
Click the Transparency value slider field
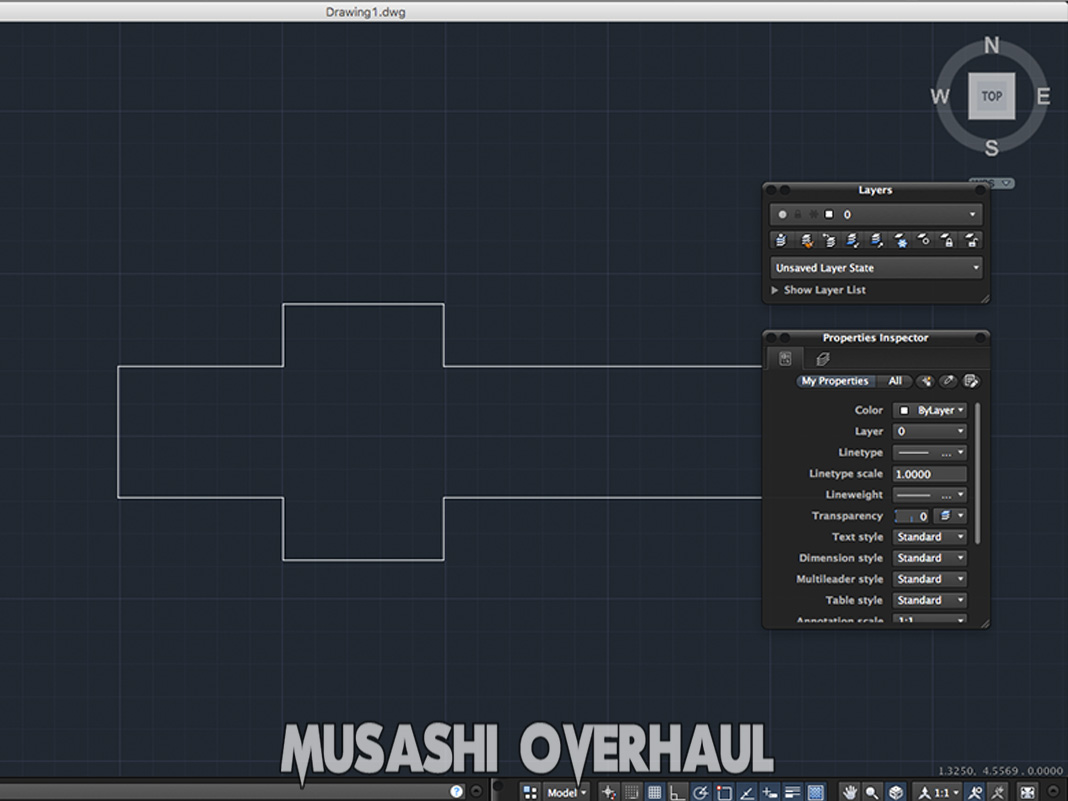tap(911, 516)
